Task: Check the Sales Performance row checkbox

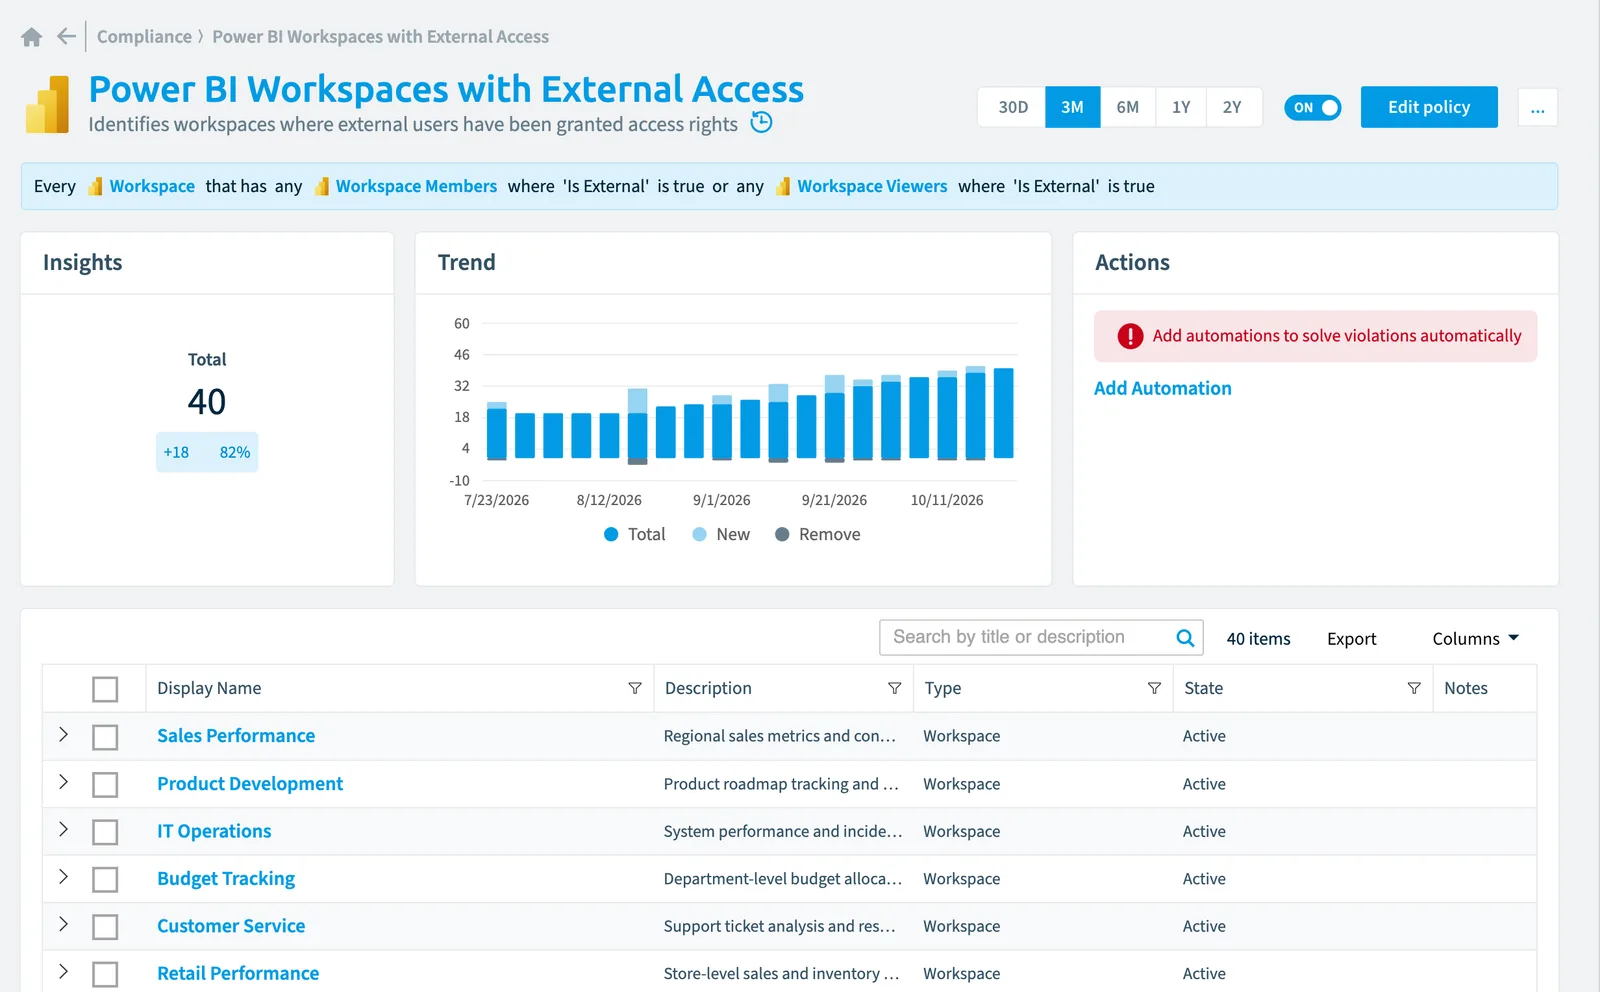Action: (105, 737)
